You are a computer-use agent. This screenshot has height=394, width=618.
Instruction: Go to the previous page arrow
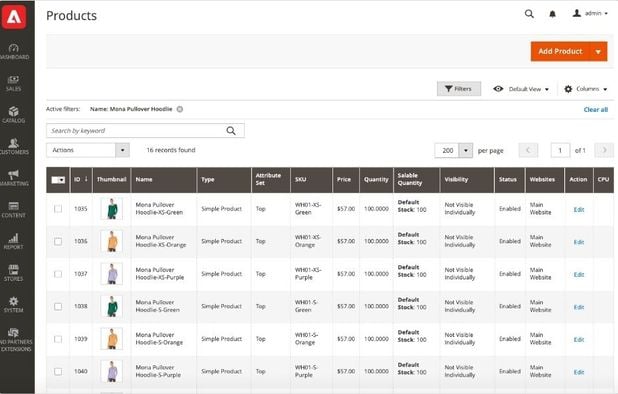pyautogui.click(x=528, y=150)
